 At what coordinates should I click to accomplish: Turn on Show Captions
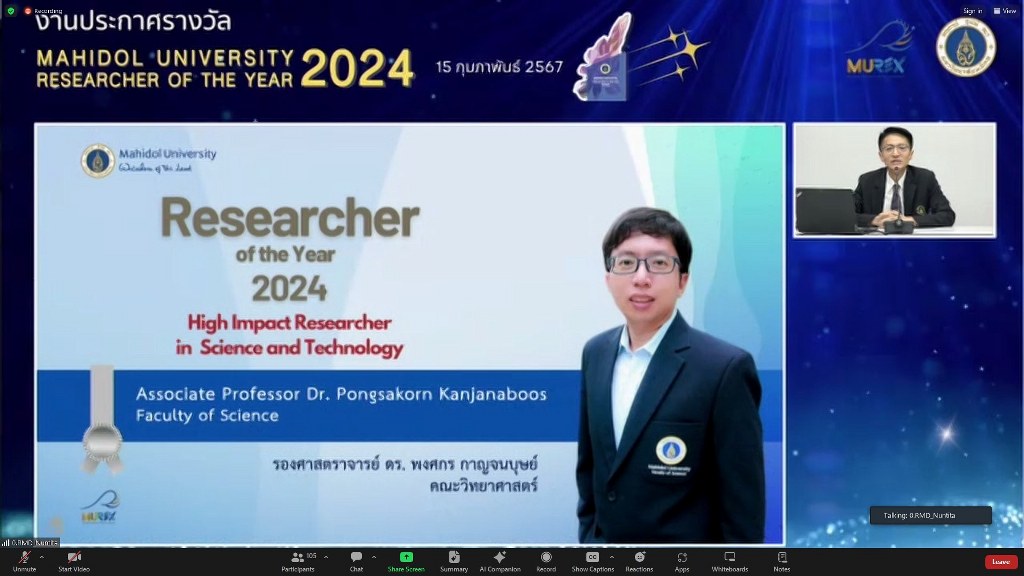pos(592,561)
